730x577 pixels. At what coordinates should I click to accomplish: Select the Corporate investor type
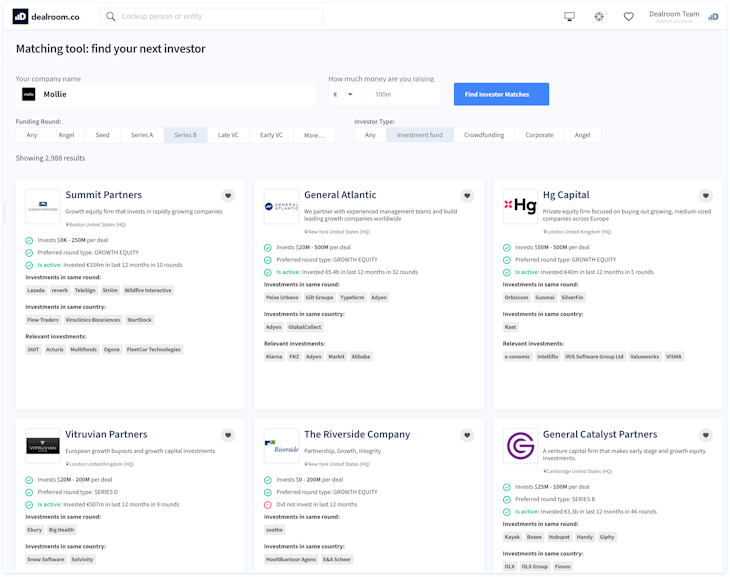coord(540,135)
